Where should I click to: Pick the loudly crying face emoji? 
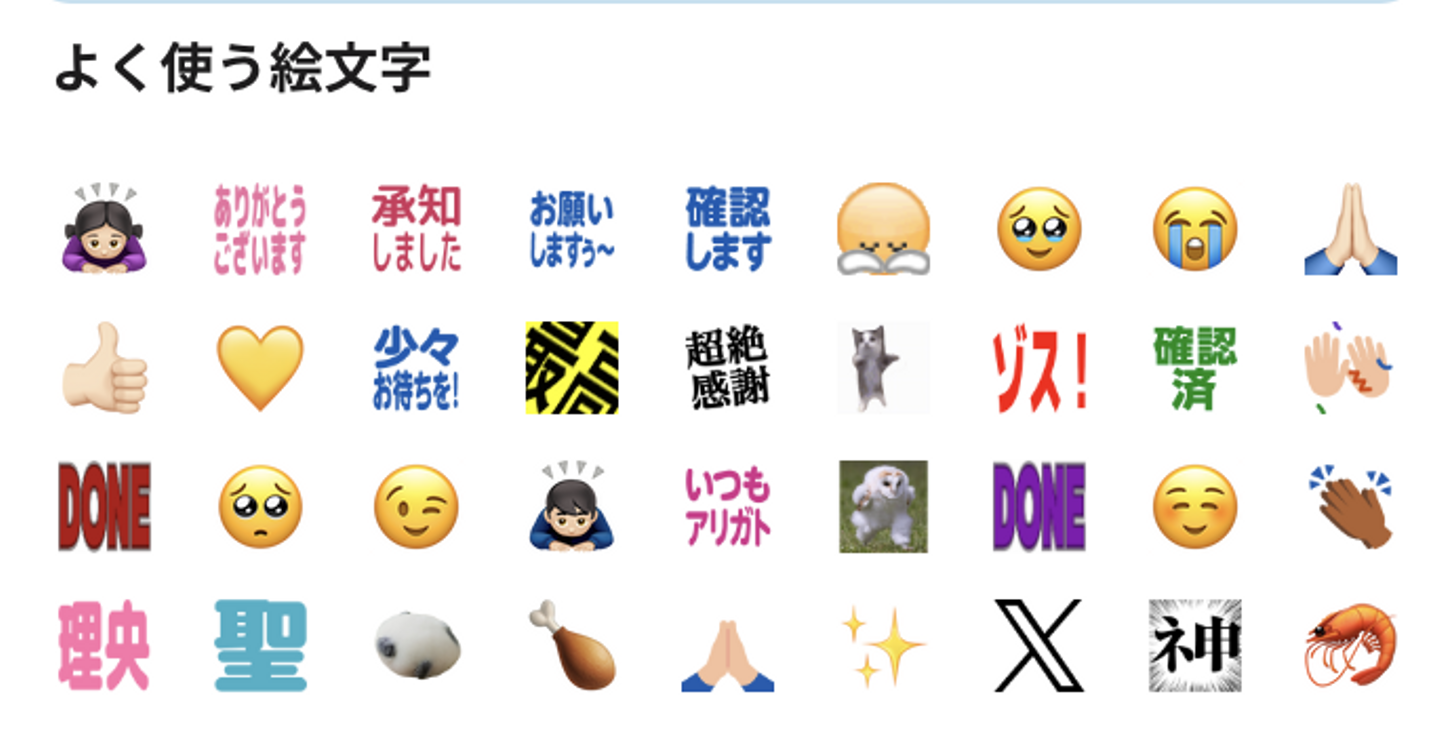tap(1195, 229)
